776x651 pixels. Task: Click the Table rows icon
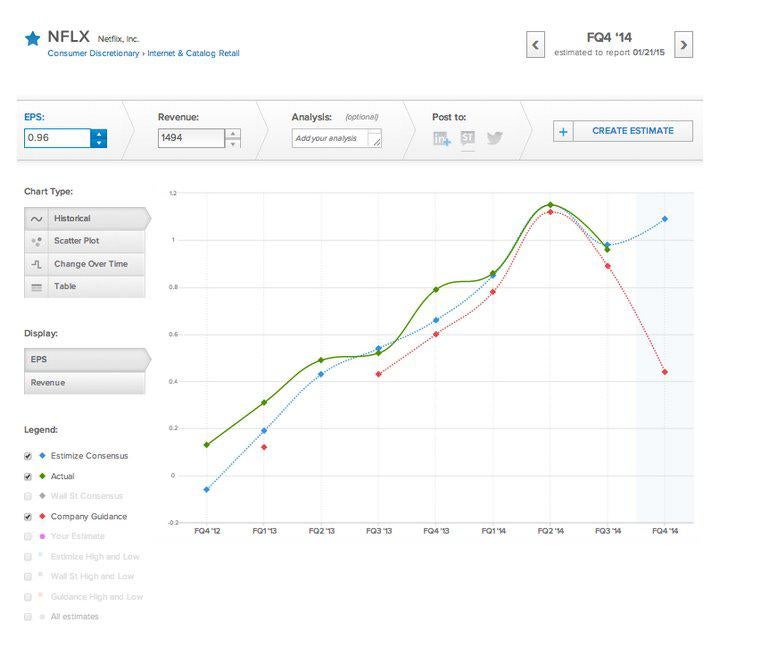click(36, 287)
